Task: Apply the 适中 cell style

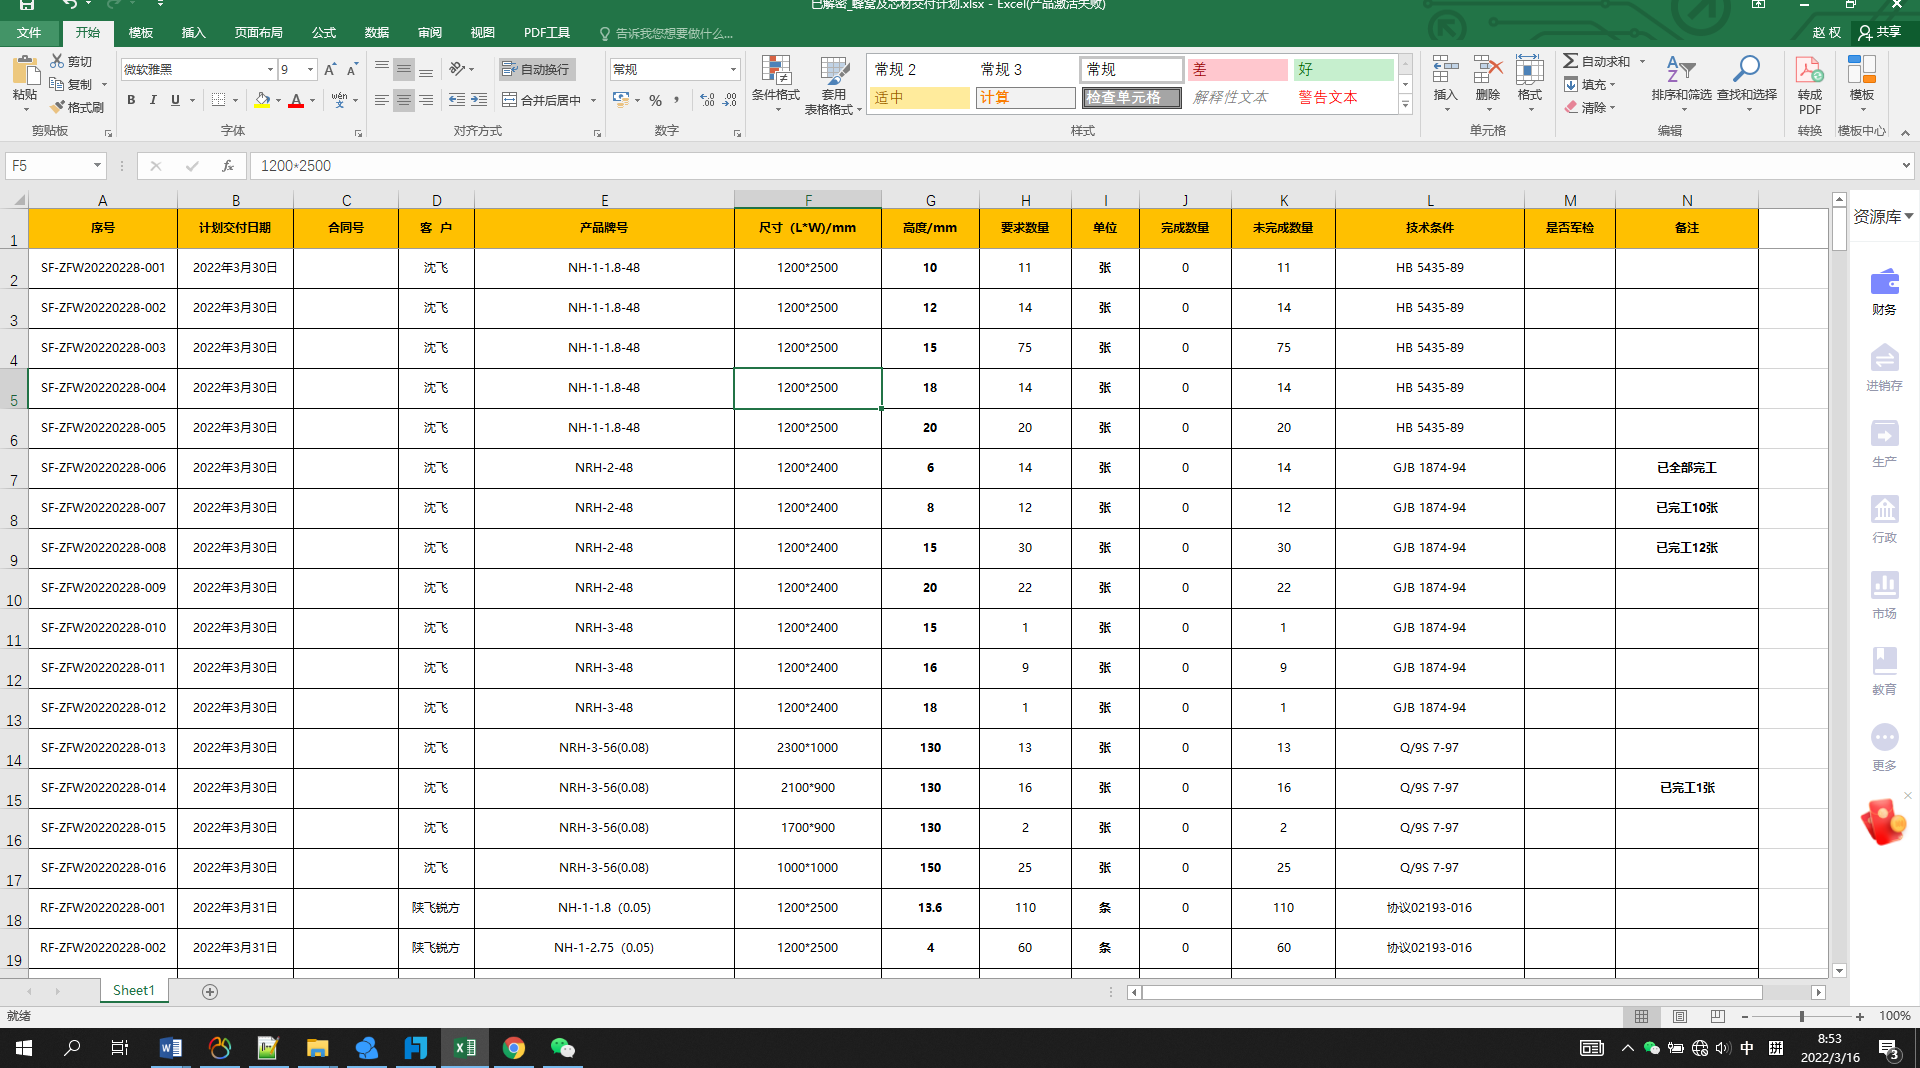Action: [920, 98]
